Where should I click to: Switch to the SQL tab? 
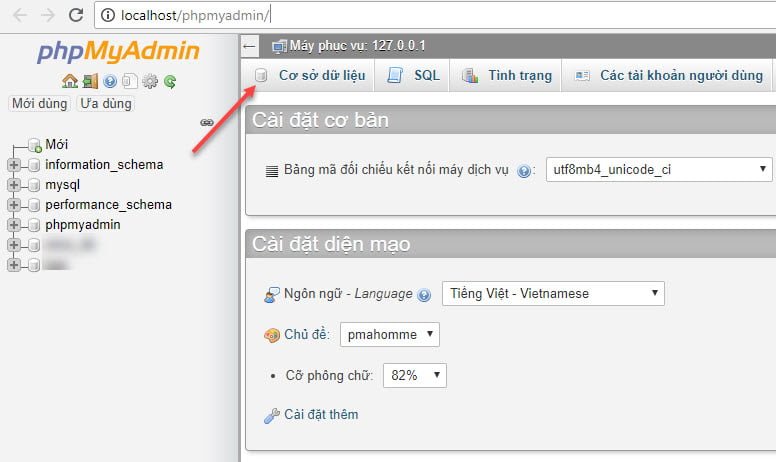[415, 75]
